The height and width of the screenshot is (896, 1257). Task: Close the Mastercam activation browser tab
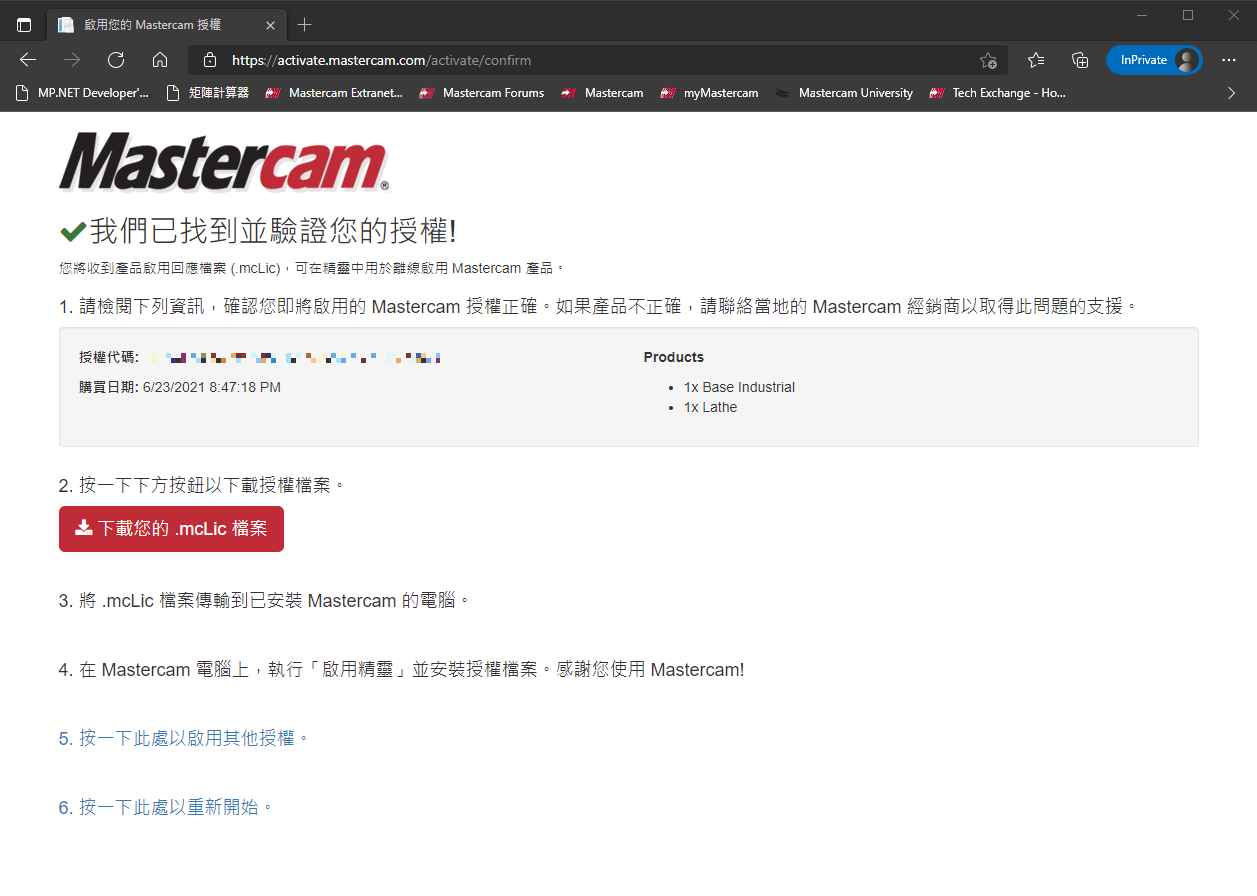click(270, 25)
